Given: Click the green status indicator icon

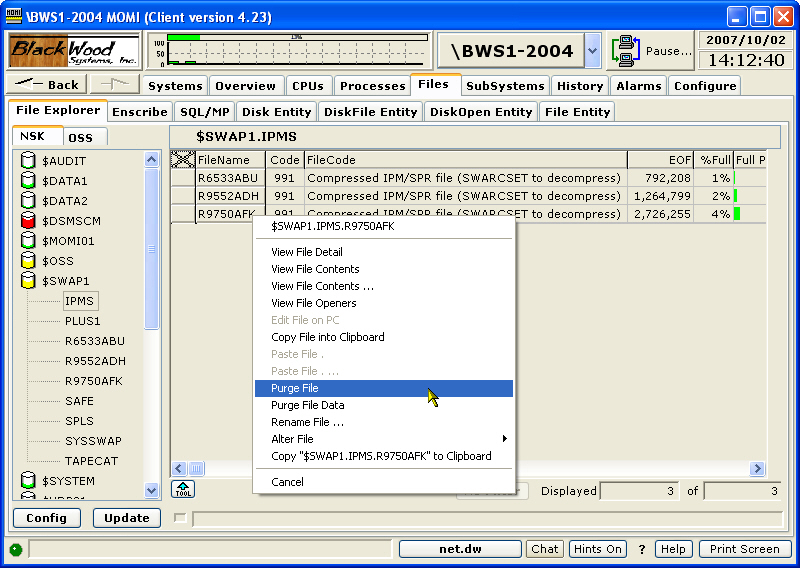Looking at the screenshot, I should (x=16, y=549).
